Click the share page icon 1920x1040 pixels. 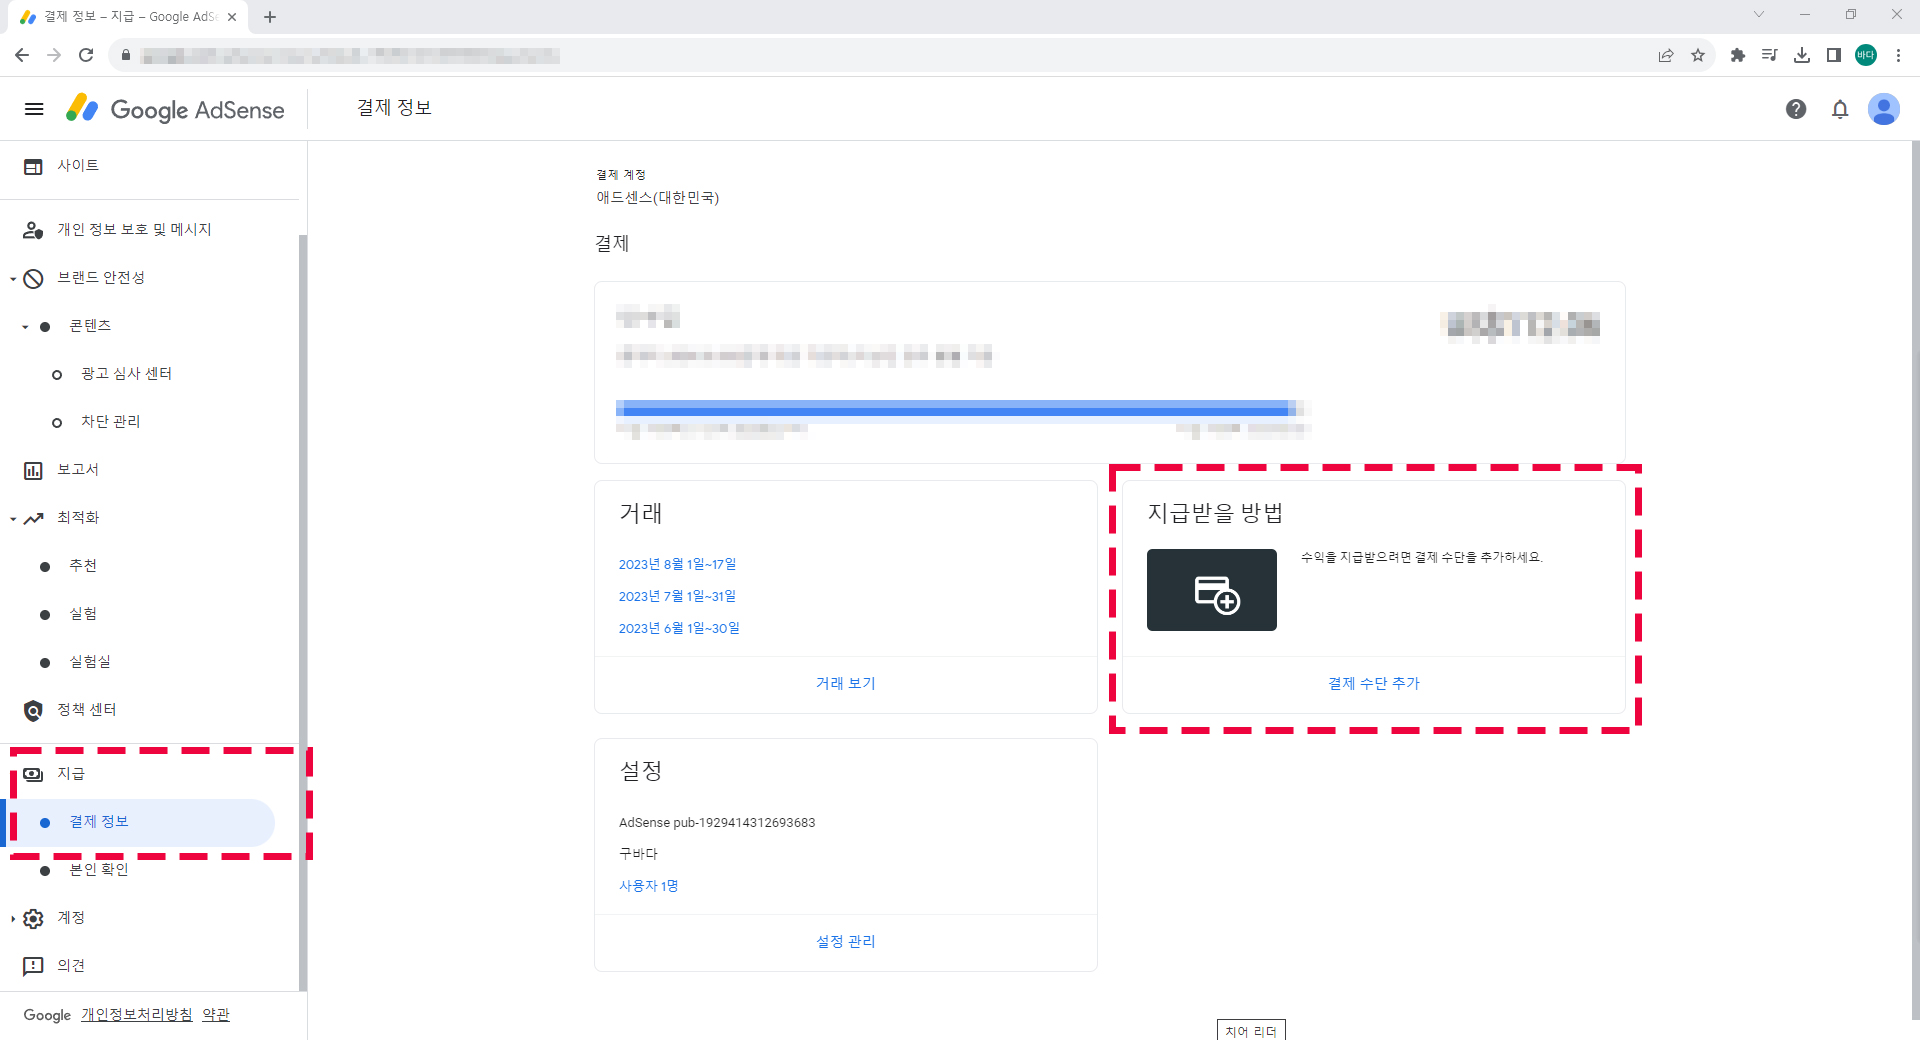1666,55
